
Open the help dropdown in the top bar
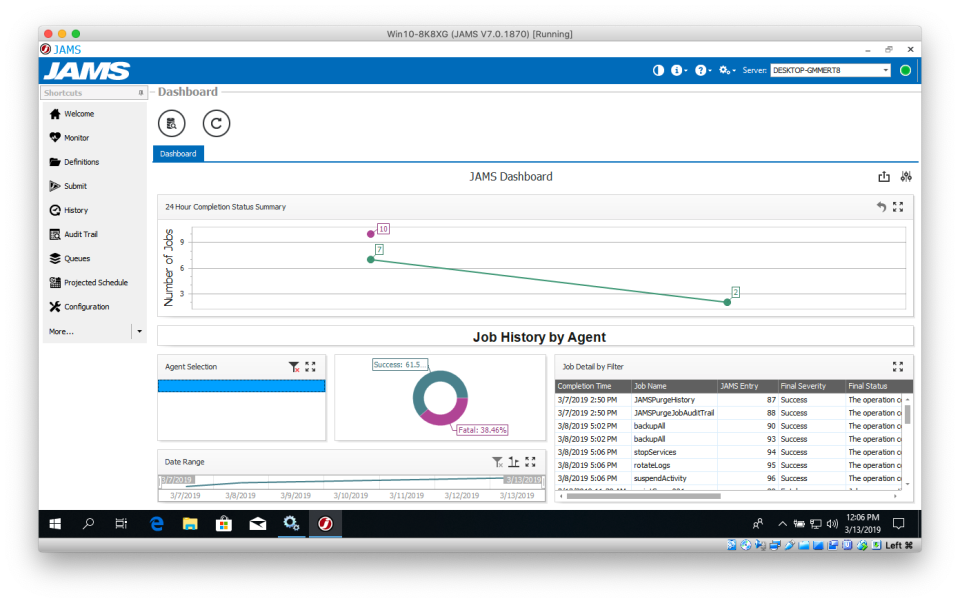click(x=702, y=70)
